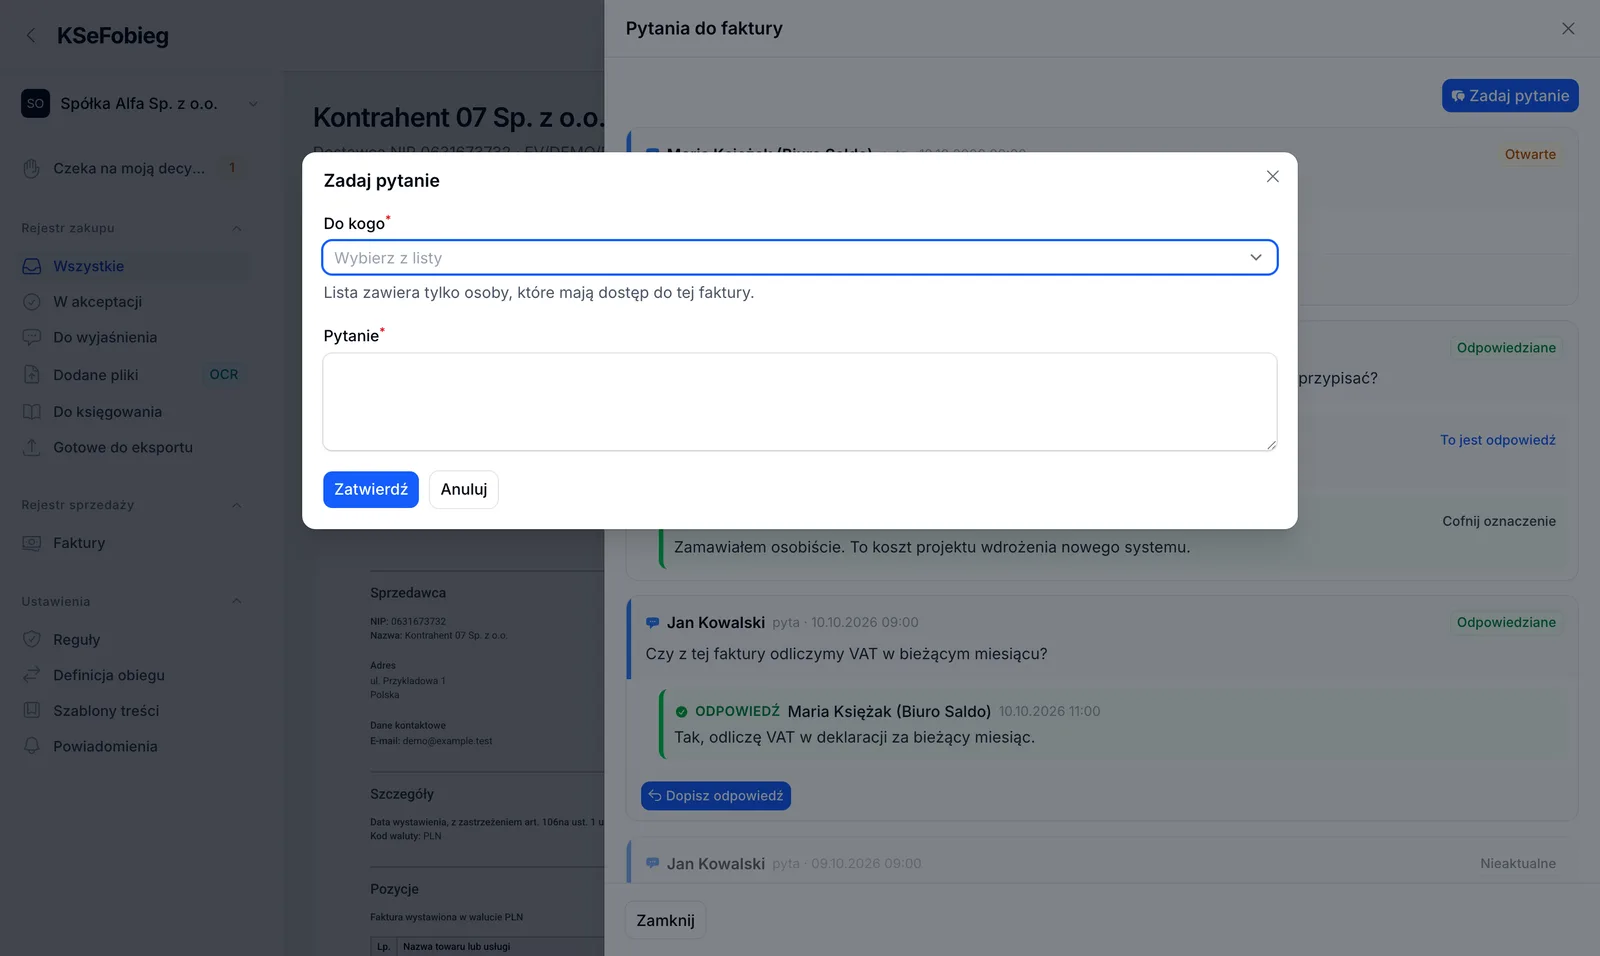The height and width of the screenshot is (956, 1600).
Task: Open the Spółka Alfa company switcher chevron
Action: pyautogui.click(x=253, y=104)
